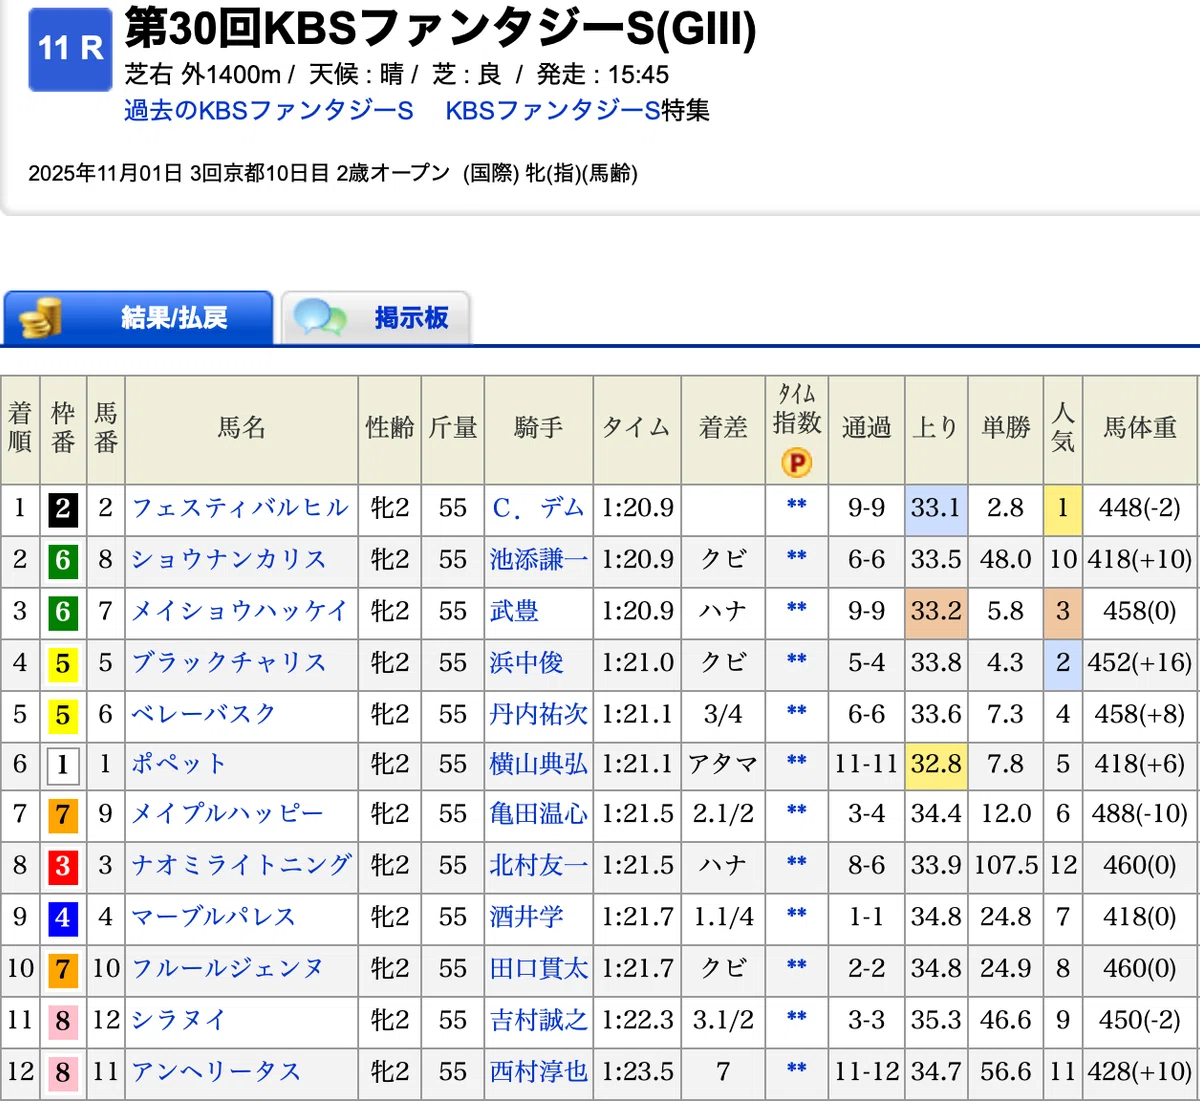Open jockey 西村淳也 profile
The width and height of the screenshot is (1200, 1101).
(x=539, y=1072)
